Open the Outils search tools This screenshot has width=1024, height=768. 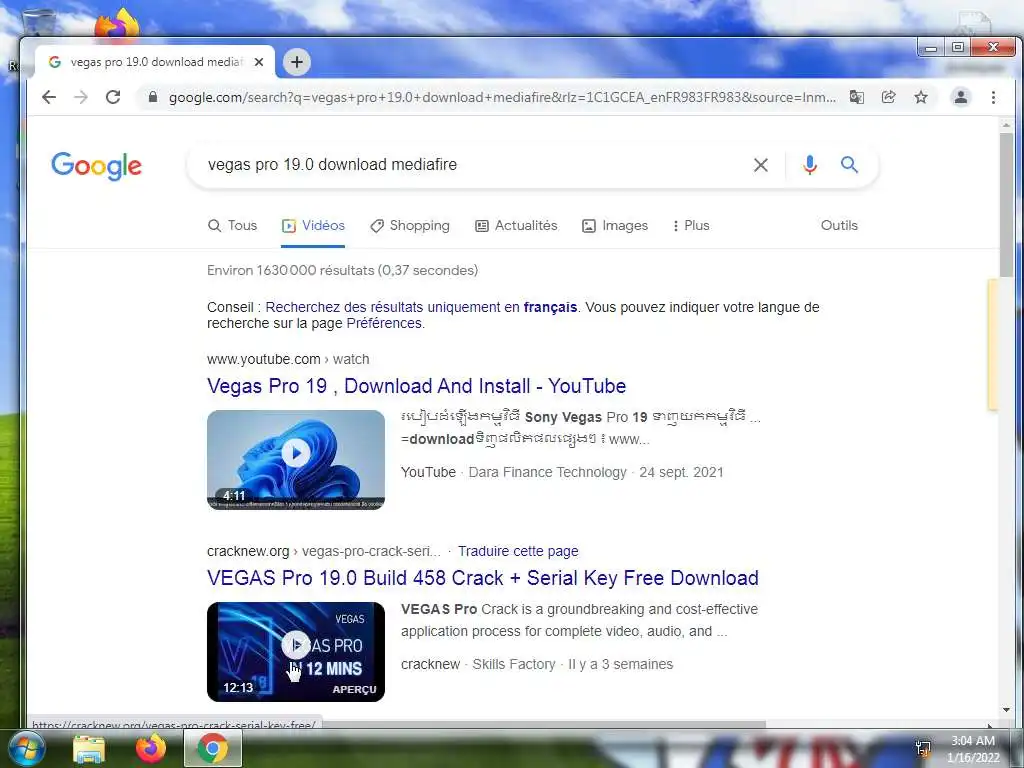coord(839,225)
